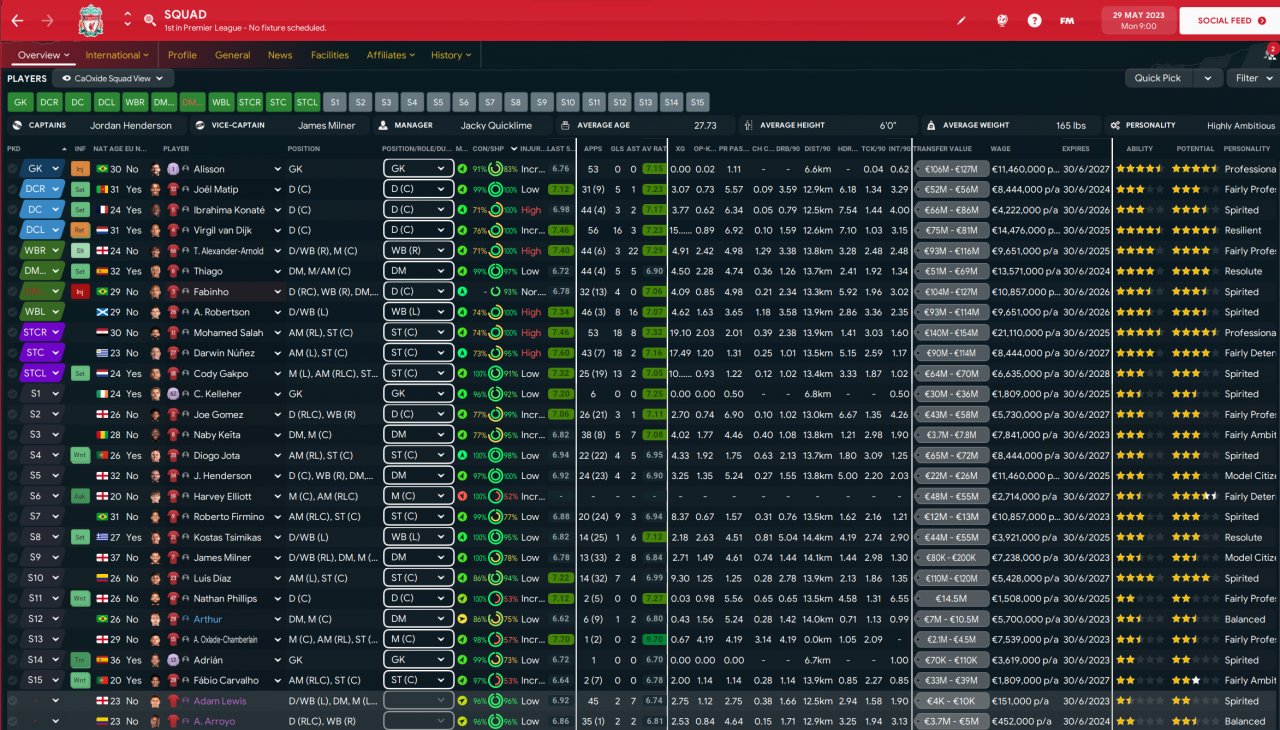
Task: Sort by the Apps column header
Action: tap(593, 148)
